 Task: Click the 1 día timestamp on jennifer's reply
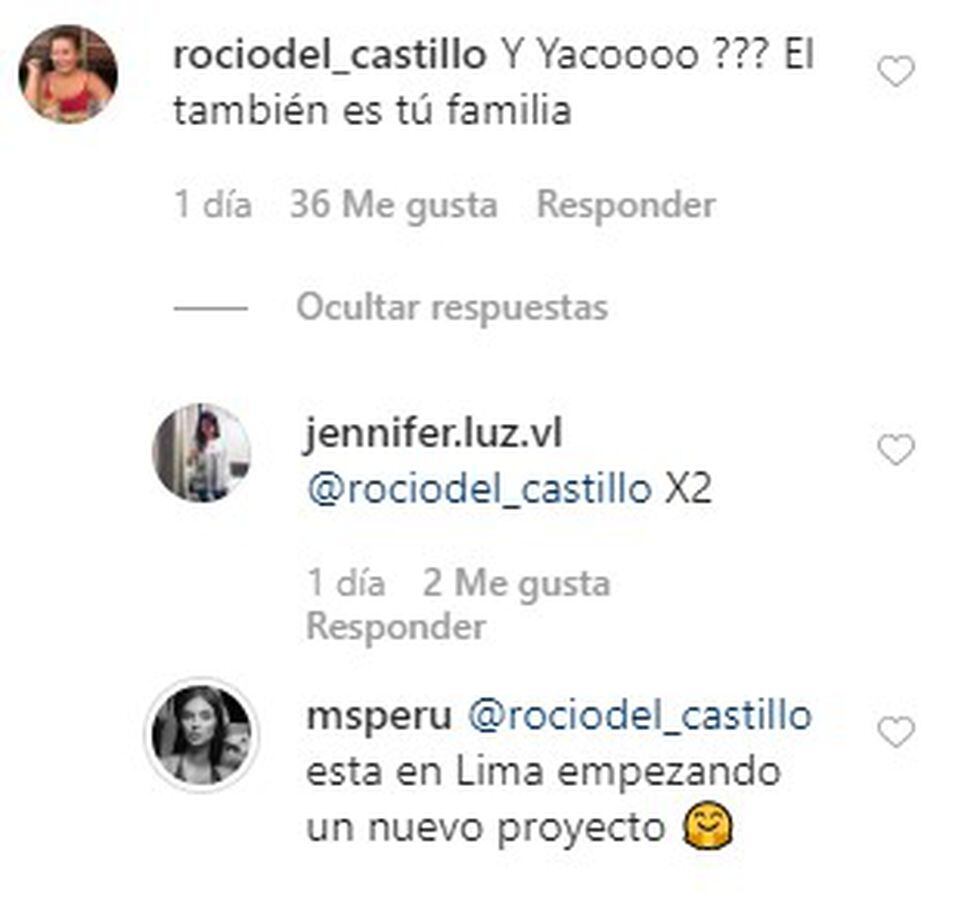click(346, 583)
